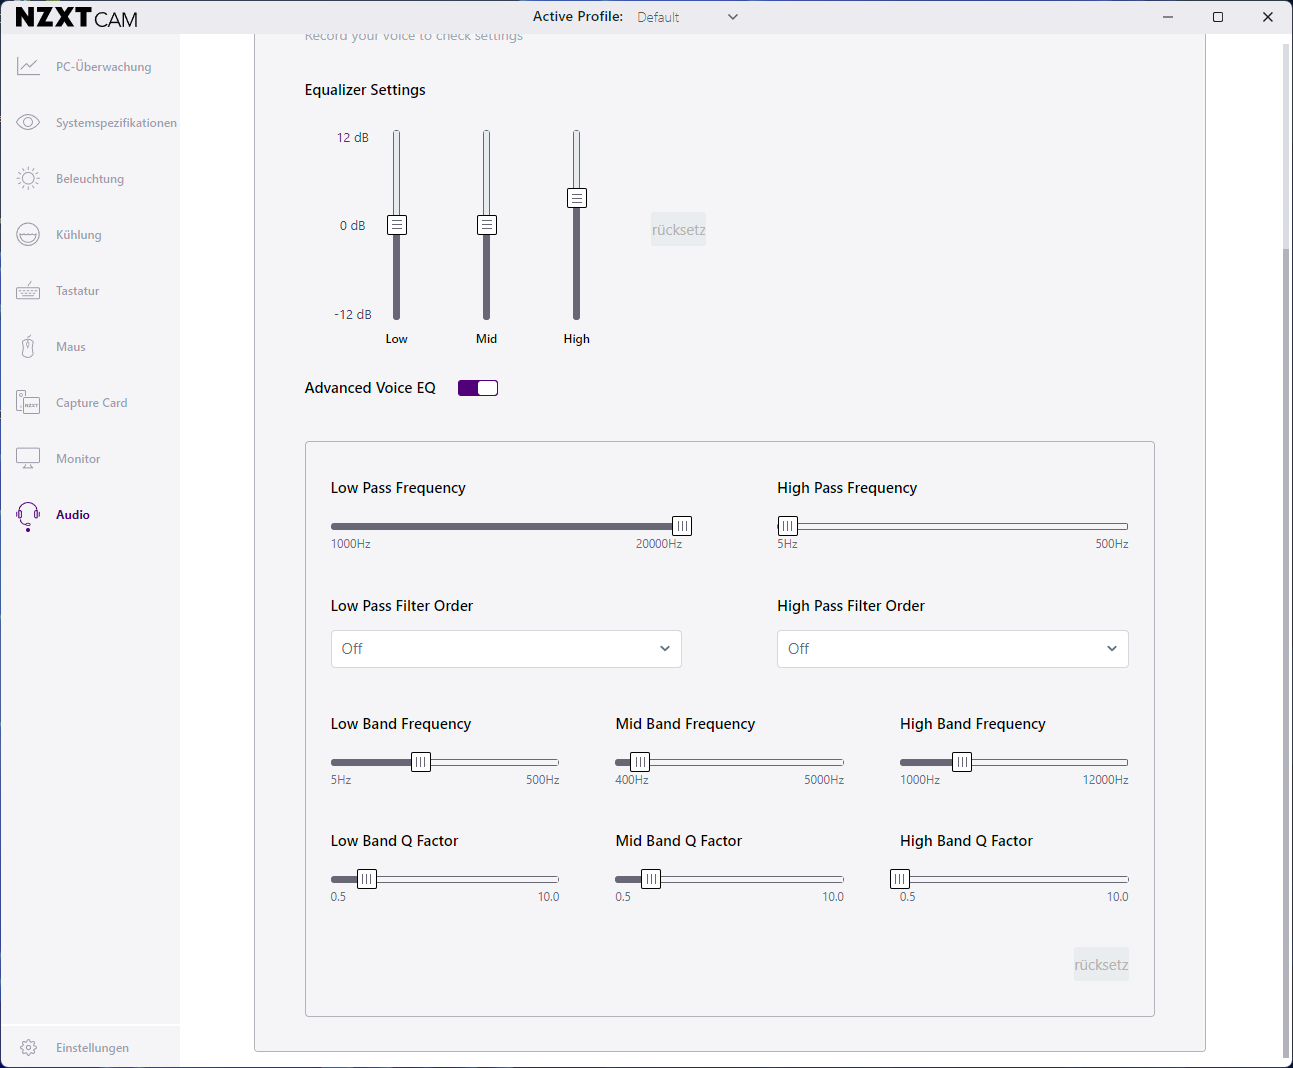Open the Capture Card icon
1293x1068 pixels.
pos(28,403)
